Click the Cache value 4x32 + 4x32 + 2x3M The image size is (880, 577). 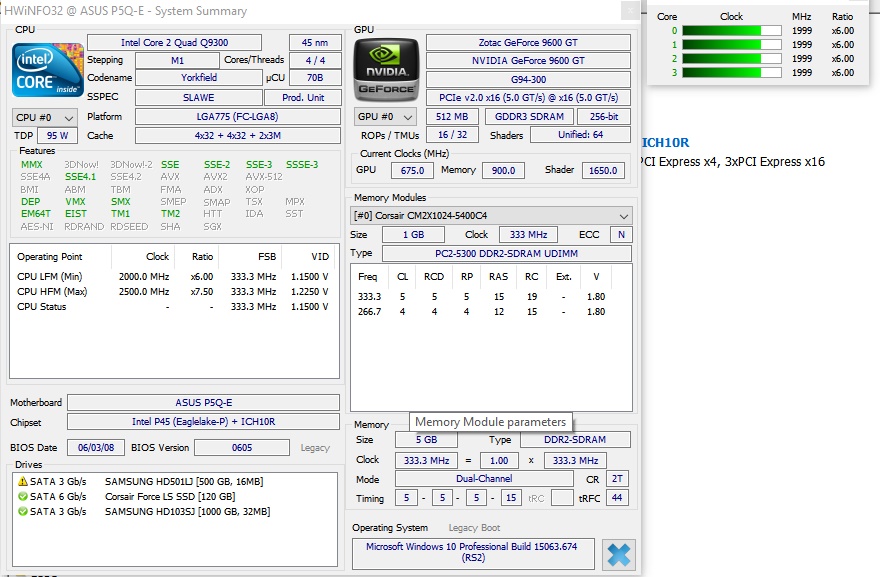(x=237, y=136)
